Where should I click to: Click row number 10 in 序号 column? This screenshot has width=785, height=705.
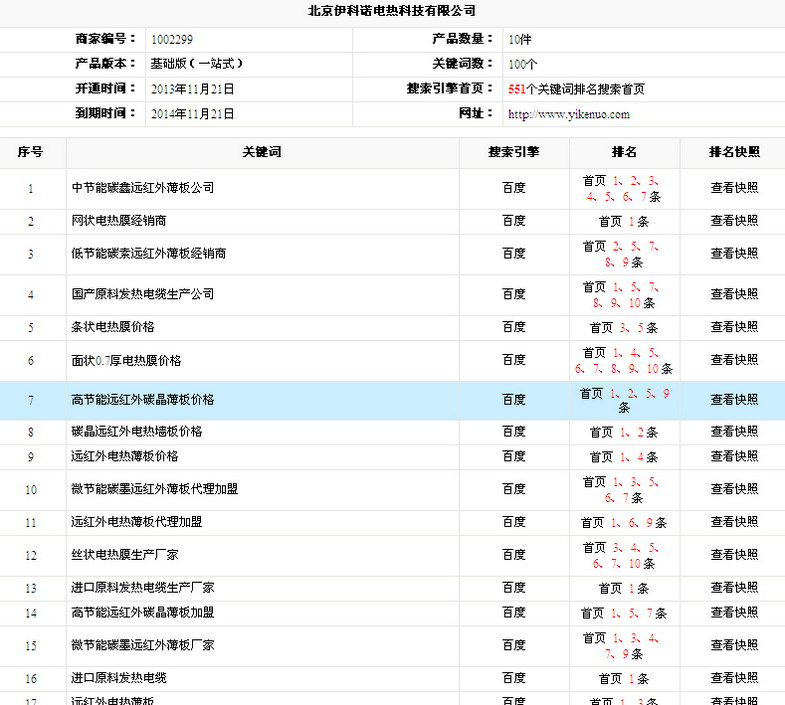[x=31, y=490]
